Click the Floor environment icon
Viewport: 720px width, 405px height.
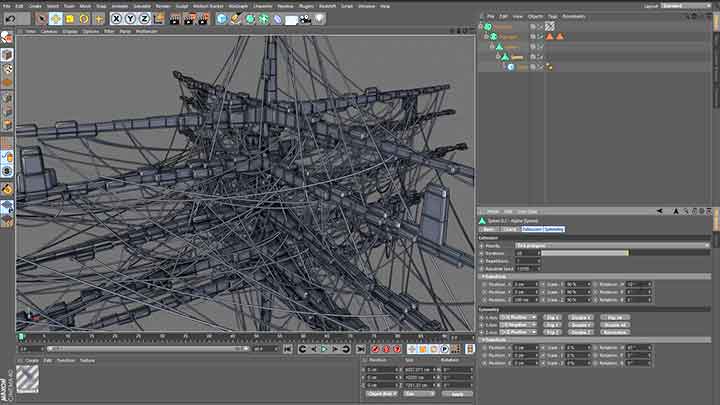292,19
